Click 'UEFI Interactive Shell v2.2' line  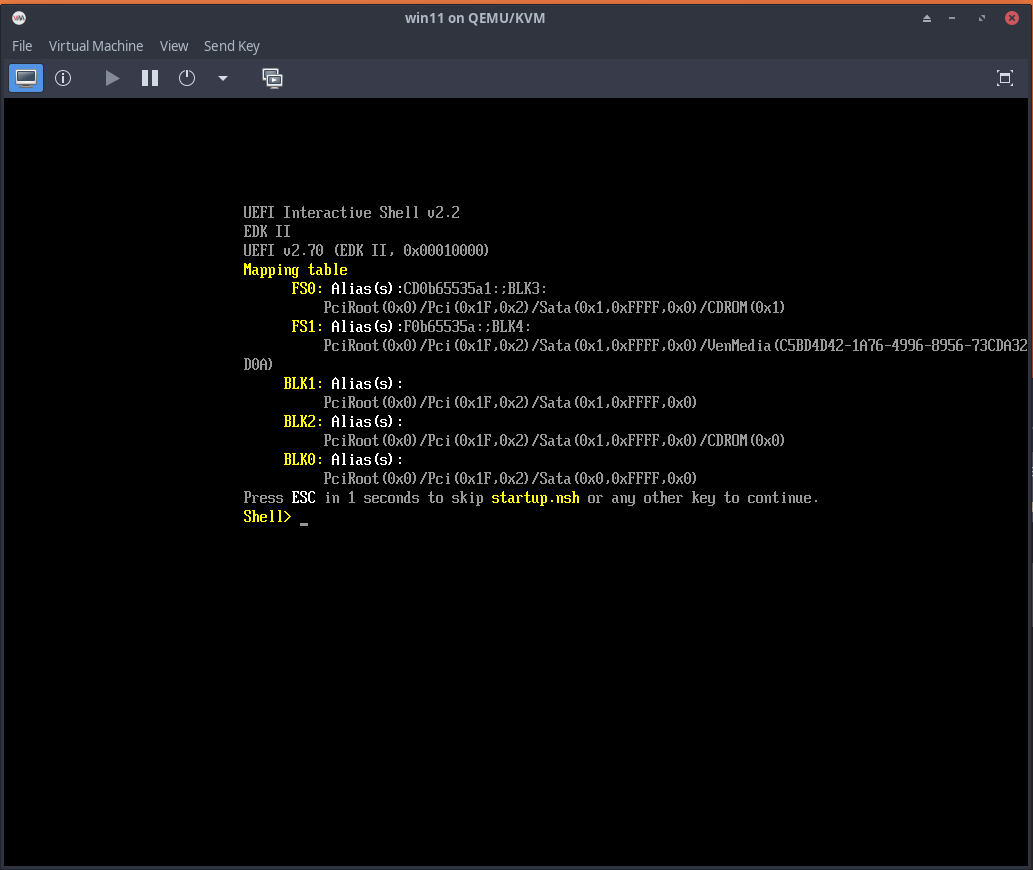click(x=351, y=213)
